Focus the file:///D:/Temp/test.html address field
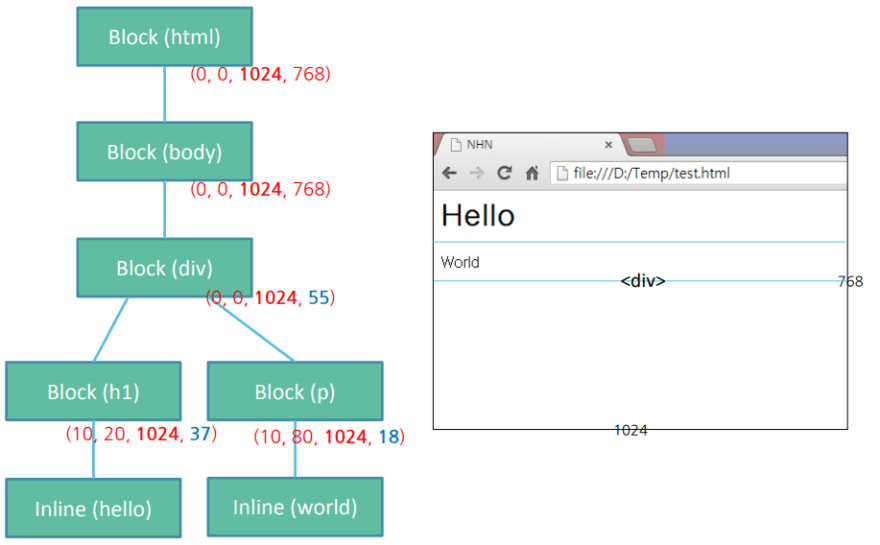This screenshot has height=545, width=880. (700, 173)
